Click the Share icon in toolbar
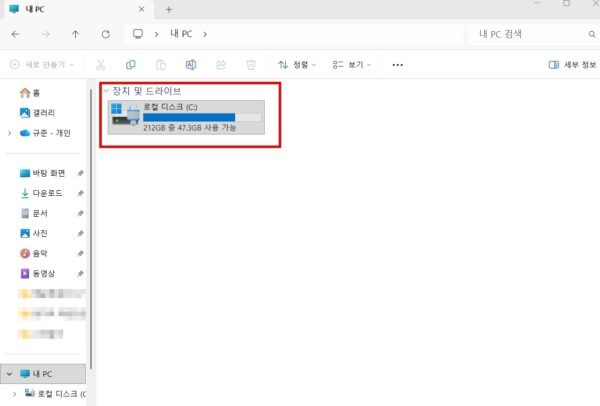600x406 pixels. point(221,65)
